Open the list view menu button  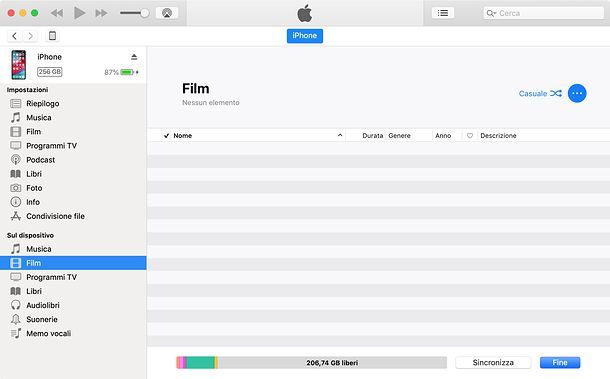(443, 13)
